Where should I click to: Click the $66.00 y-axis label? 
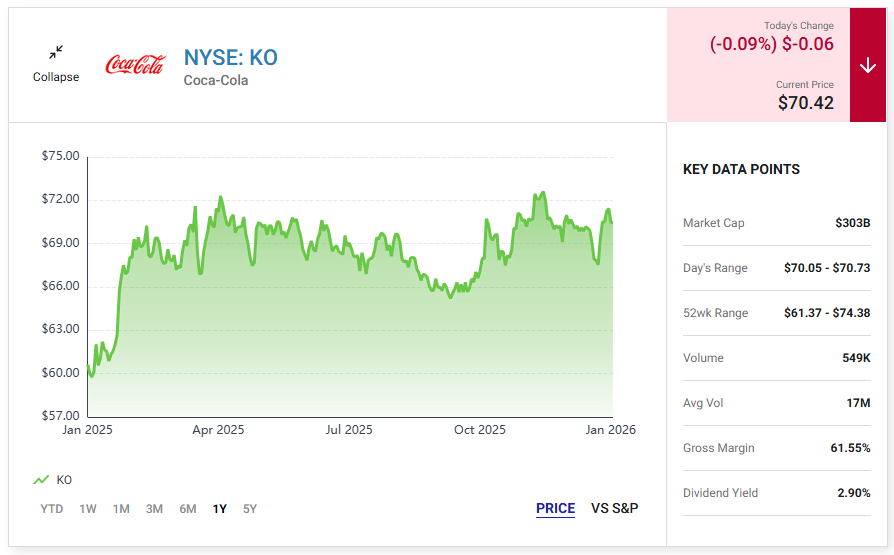(60, 286)
